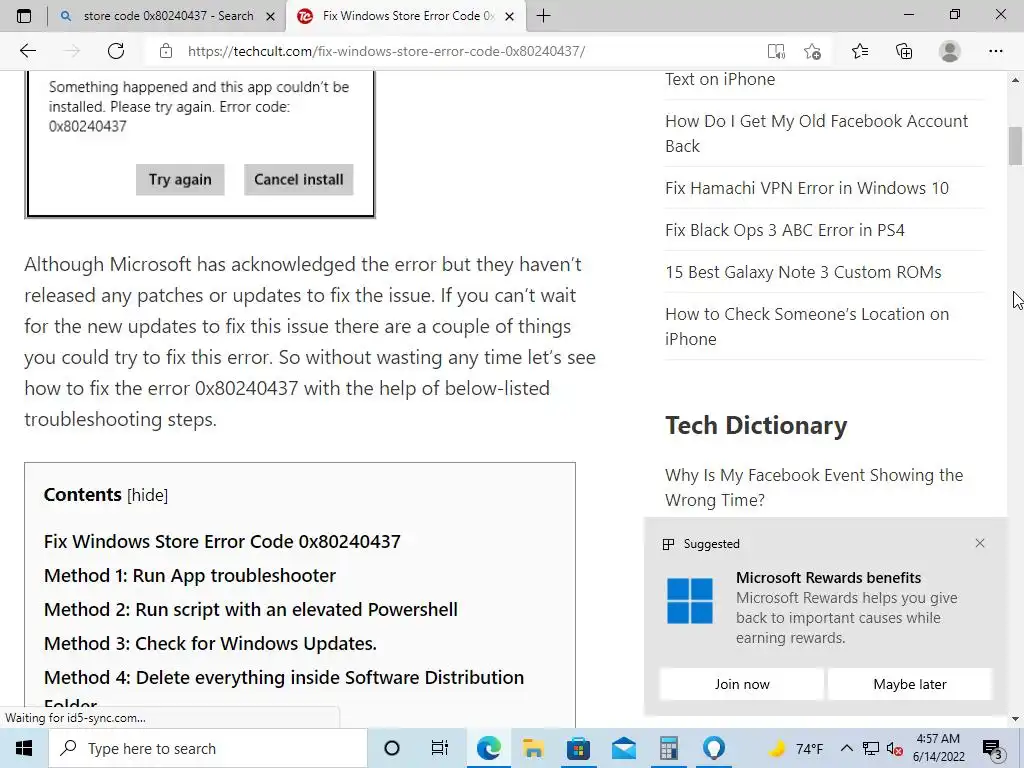Image resolution: width=1024 pixels, height=768 pixels.
Task: Open Windows Start menu
Action: click(24, 748)
